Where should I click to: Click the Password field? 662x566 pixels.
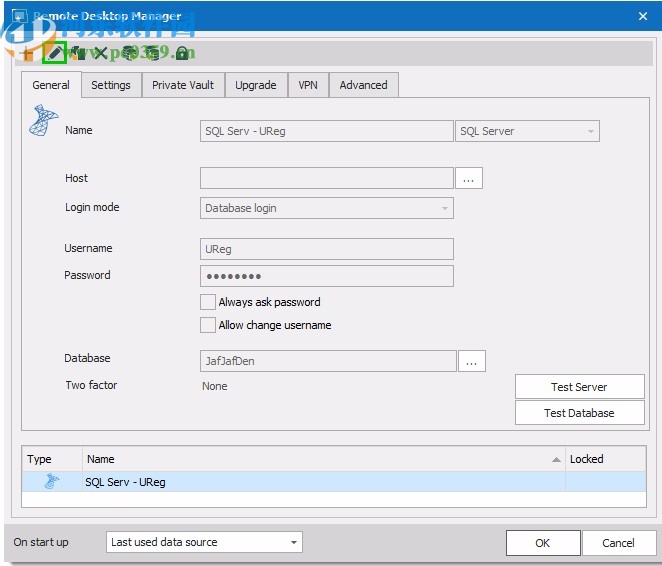point(327,276)
